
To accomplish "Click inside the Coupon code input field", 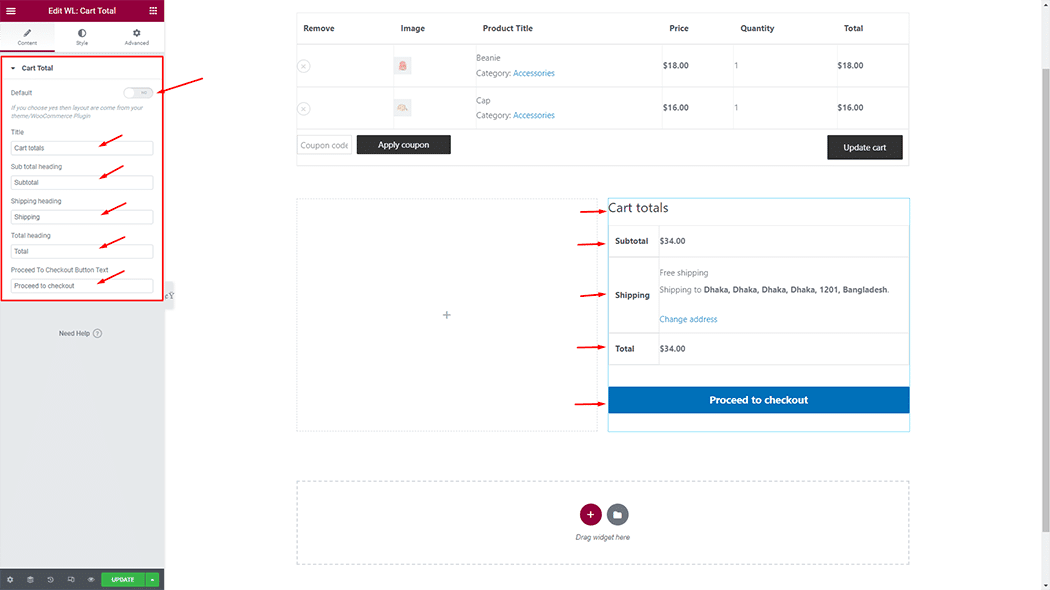I will [322, 144].
